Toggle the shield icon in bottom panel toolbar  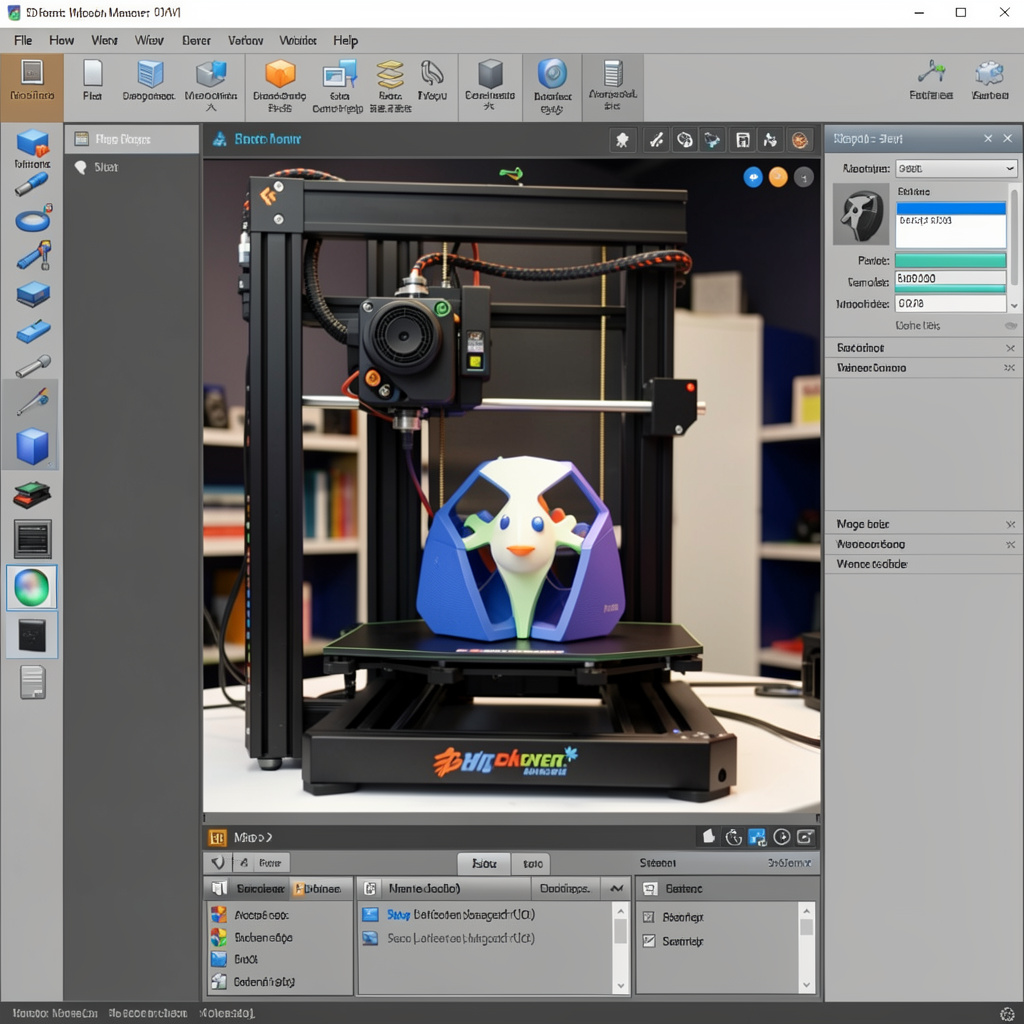point(218,863)
